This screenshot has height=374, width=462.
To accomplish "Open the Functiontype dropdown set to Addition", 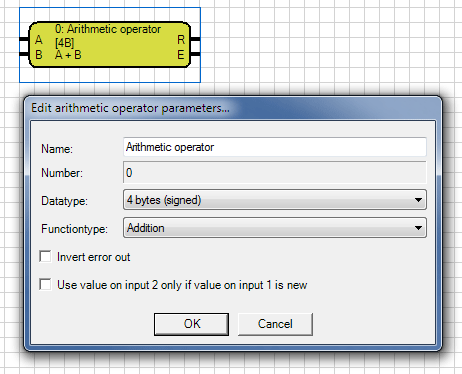I will click(275, 228).
